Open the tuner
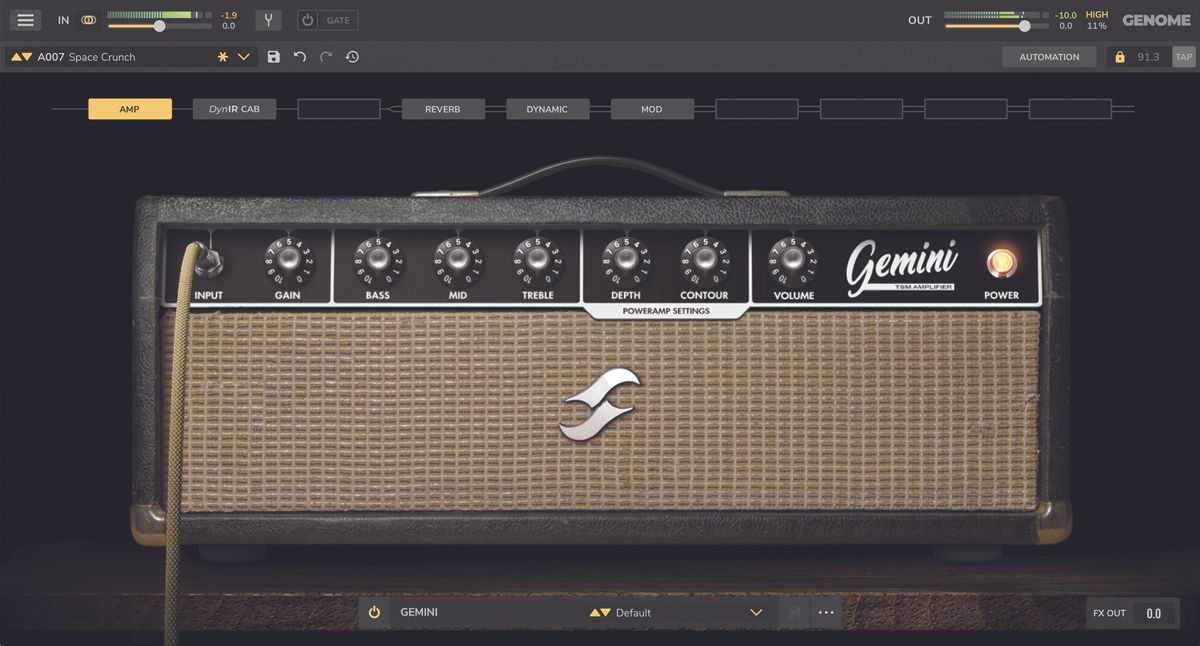The image size is (1200, 646). tap(268, 19)
